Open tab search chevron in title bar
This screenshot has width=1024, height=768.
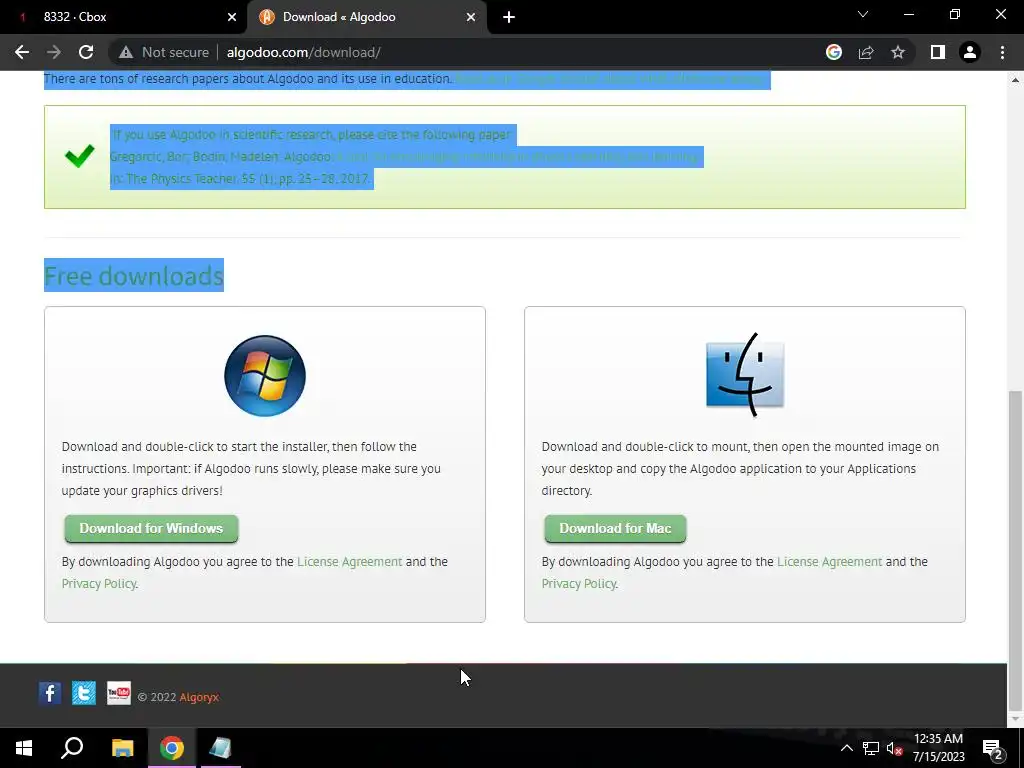tap(863, 14)
